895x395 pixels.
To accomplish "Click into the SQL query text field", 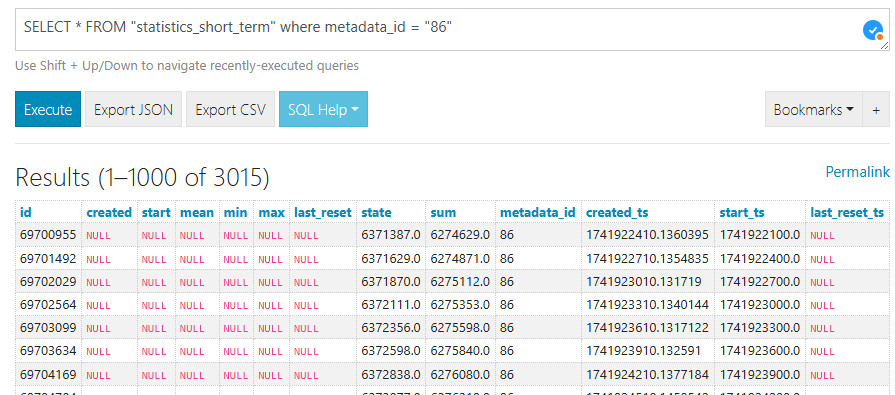I will (452, 30).
